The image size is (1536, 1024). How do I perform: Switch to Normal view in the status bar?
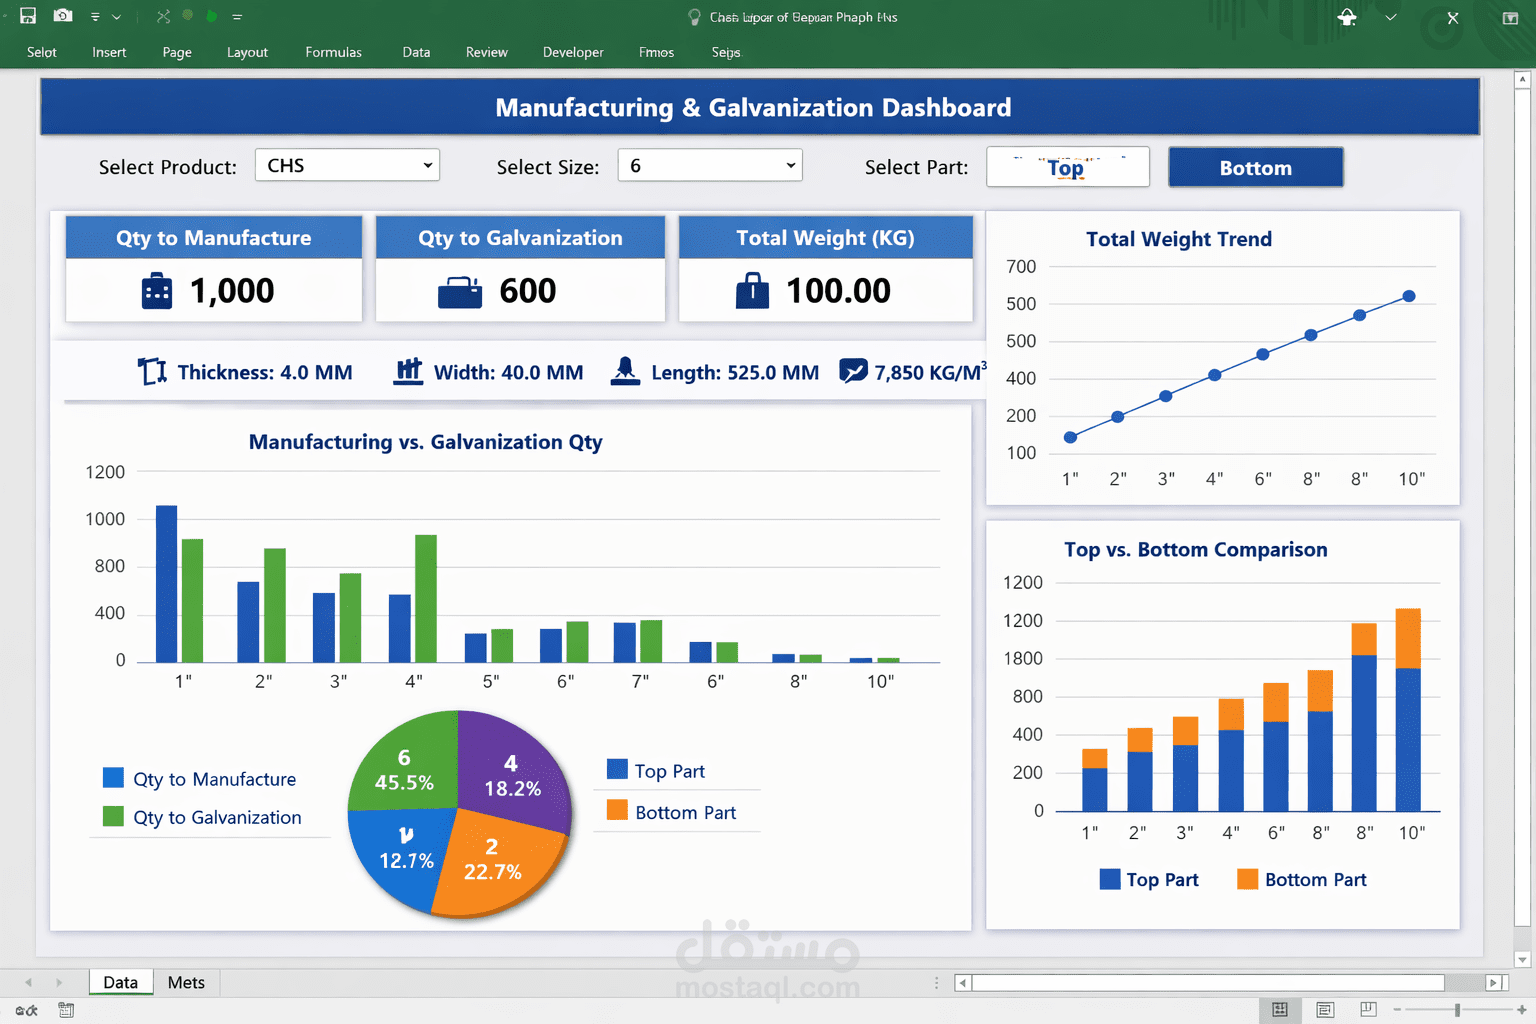click(1280, 1010)
